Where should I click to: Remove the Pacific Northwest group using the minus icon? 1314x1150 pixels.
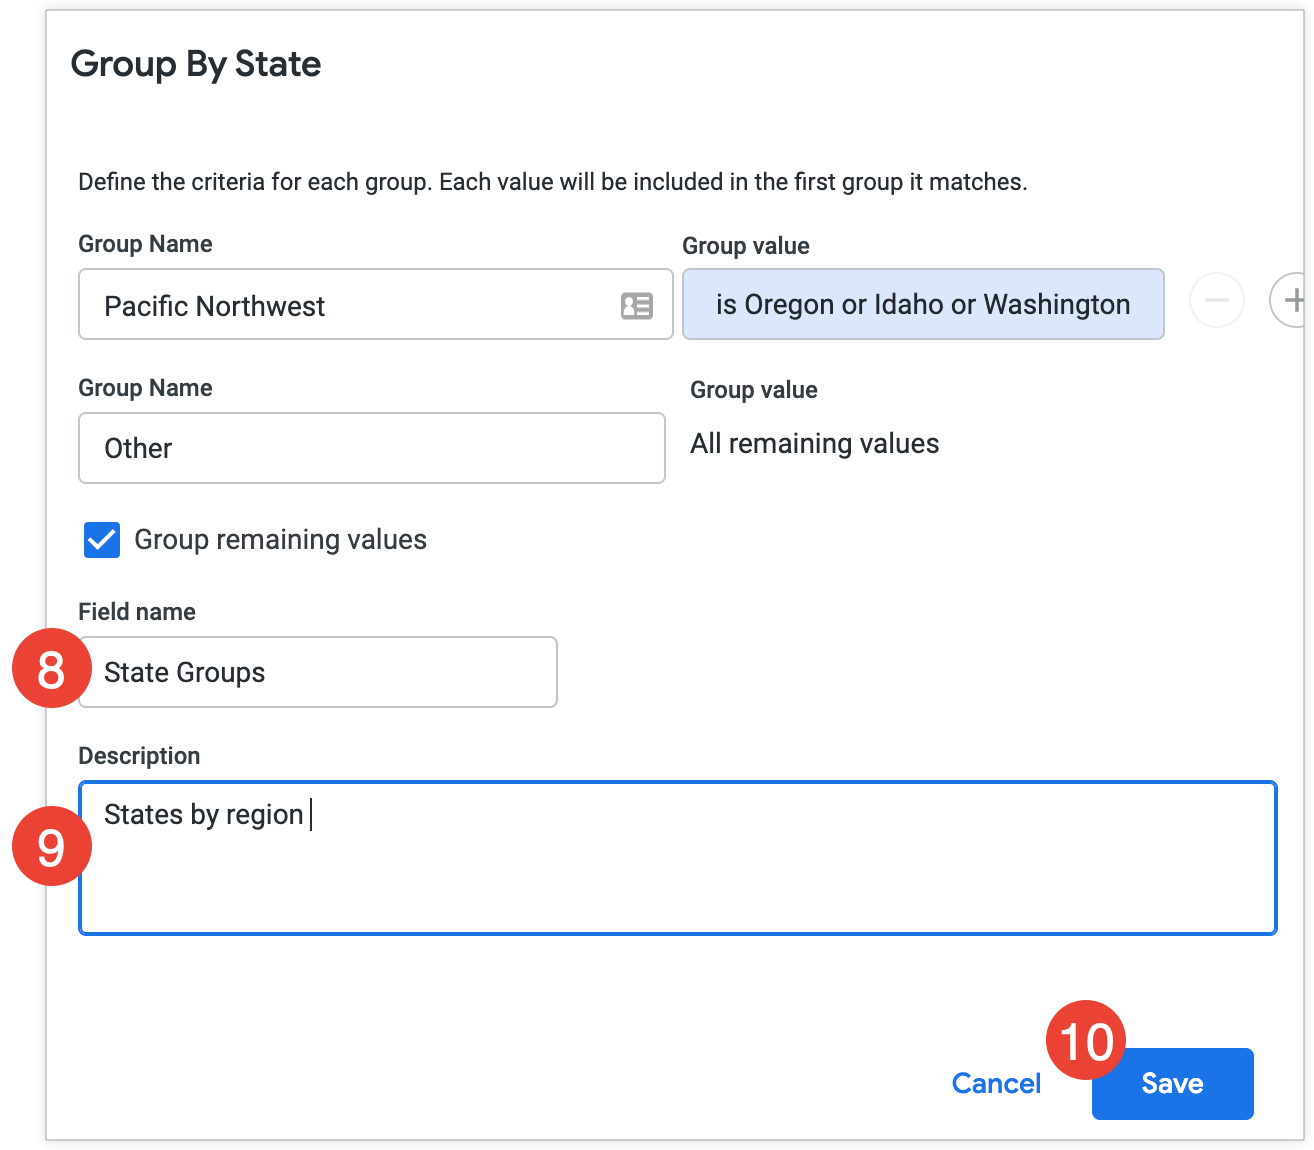point(1217,300)
